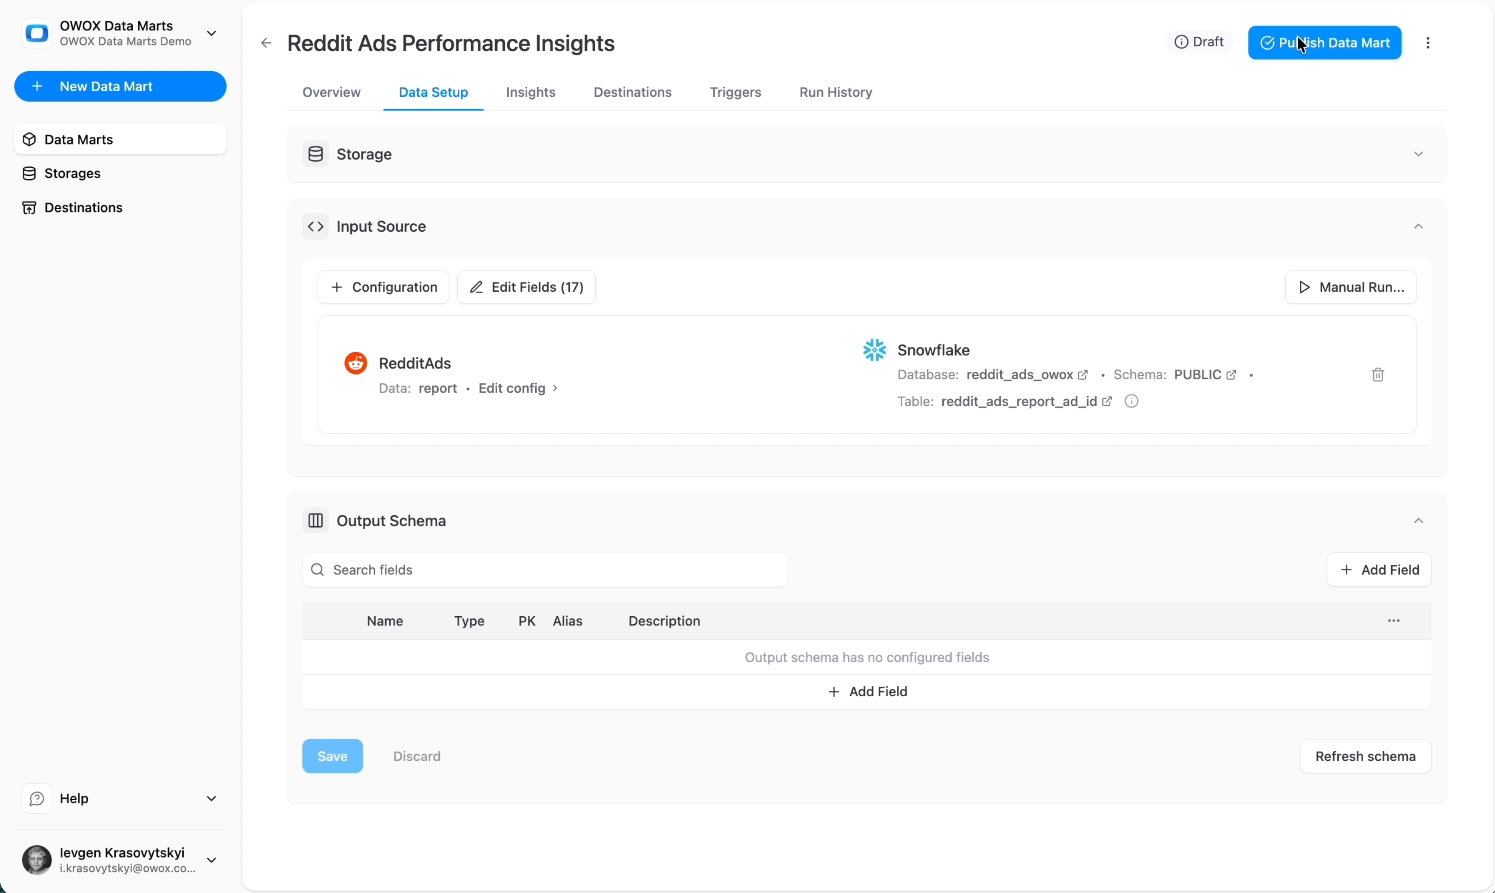Click the Search fields input box

[x=545, y=569]
